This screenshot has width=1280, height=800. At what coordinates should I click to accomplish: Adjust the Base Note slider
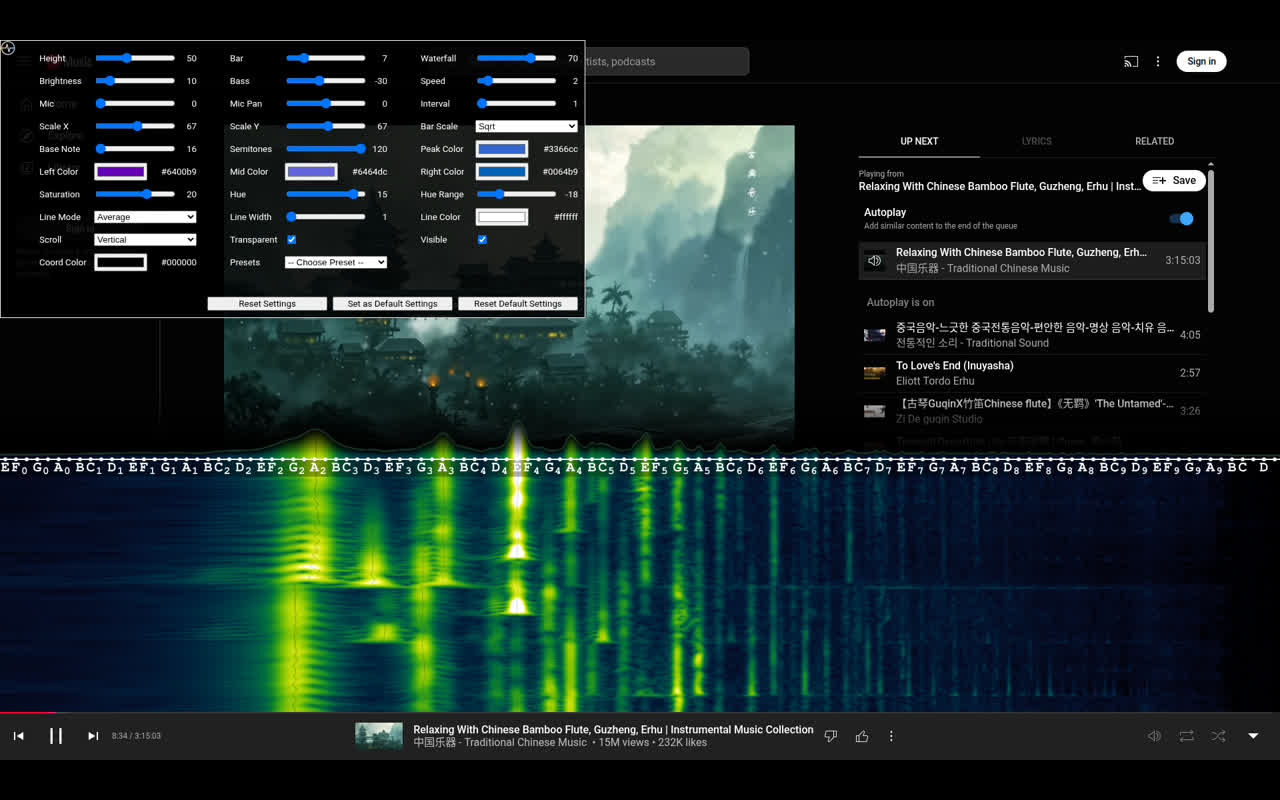click(135, 149)
